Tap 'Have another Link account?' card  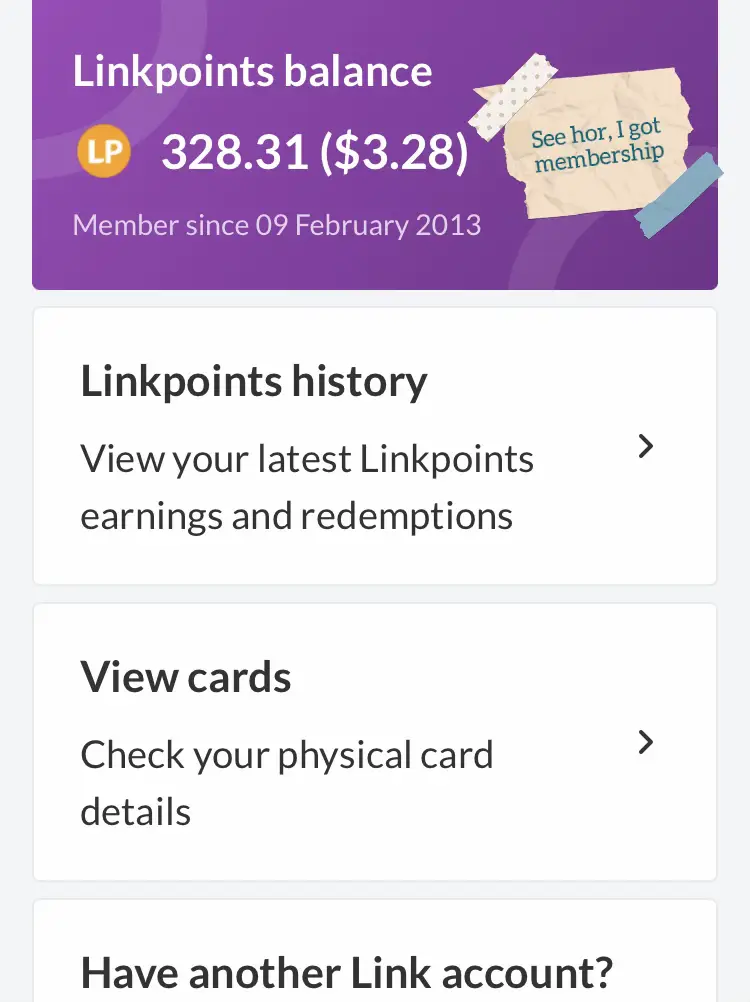pyautogui.click(x=347, y=970)
